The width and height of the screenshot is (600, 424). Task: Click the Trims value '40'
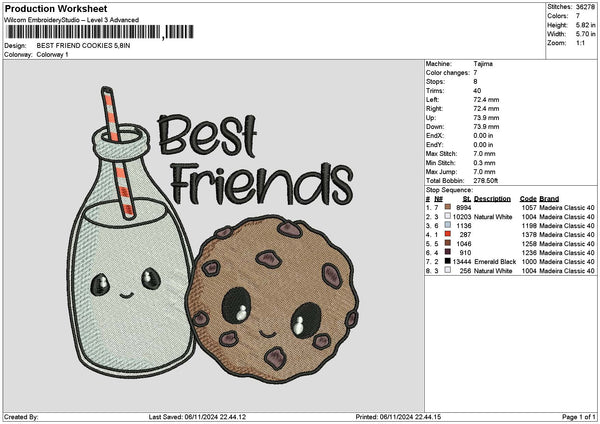coord(477,91)
